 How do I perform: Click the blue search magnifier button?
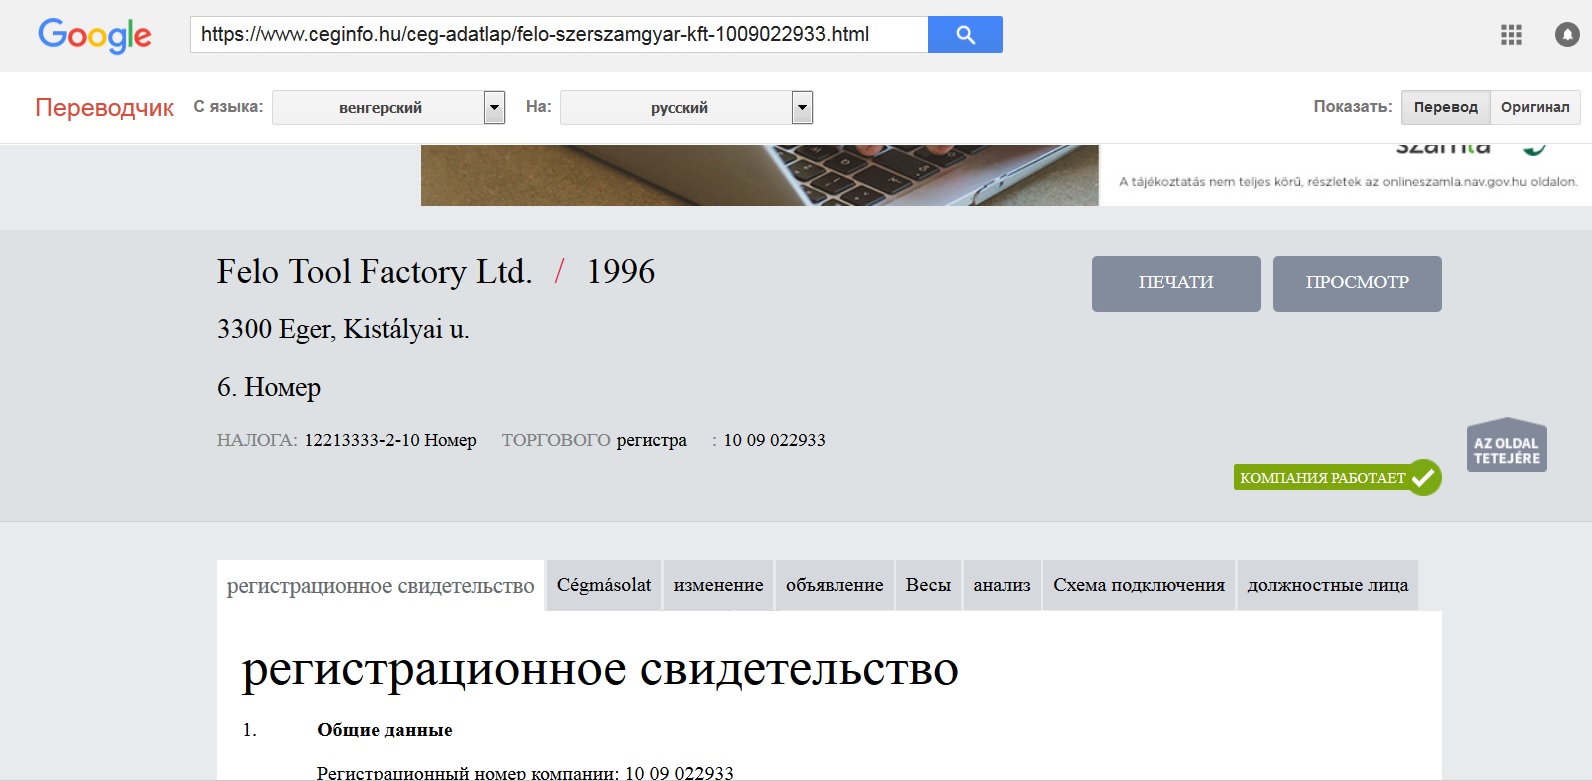(x=965, y=34)
